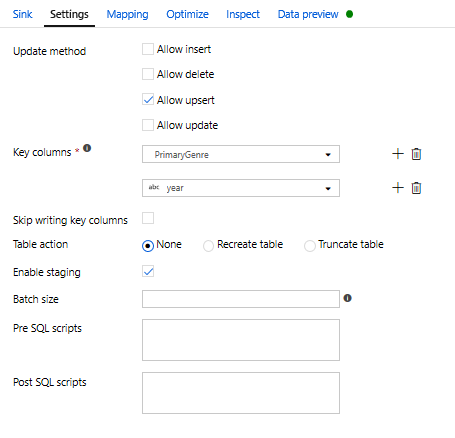Click the Enable staging label
Viewport: 455px width, 438px height.
click(x=47, y=272)
